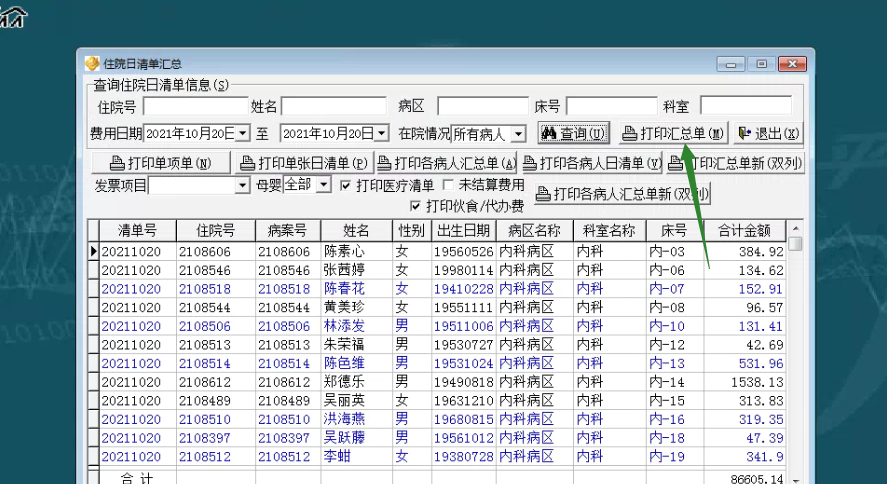Click the 姓名 column header
Screen dimensions: 887x484
coord(356,231)
